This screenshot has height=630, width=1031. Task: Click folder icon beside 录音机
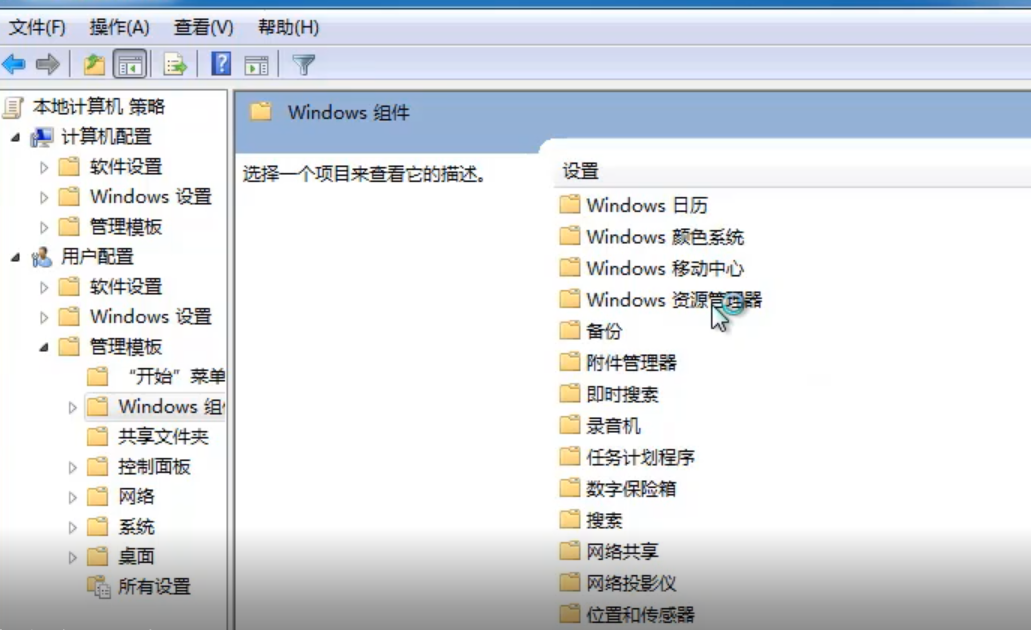pyautogui.click(x=569, y=425)
